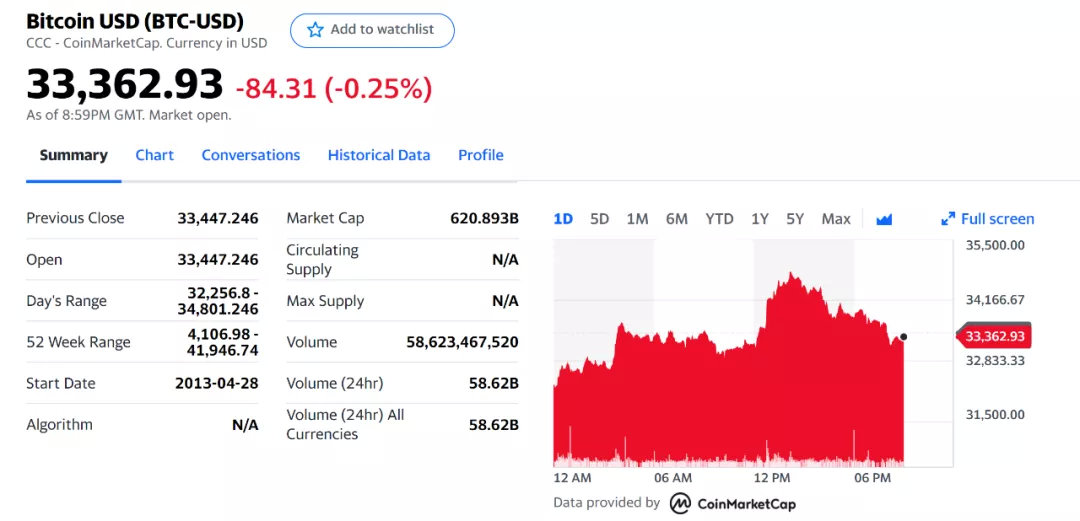Go to the Historical Data tab

[379, 155]
